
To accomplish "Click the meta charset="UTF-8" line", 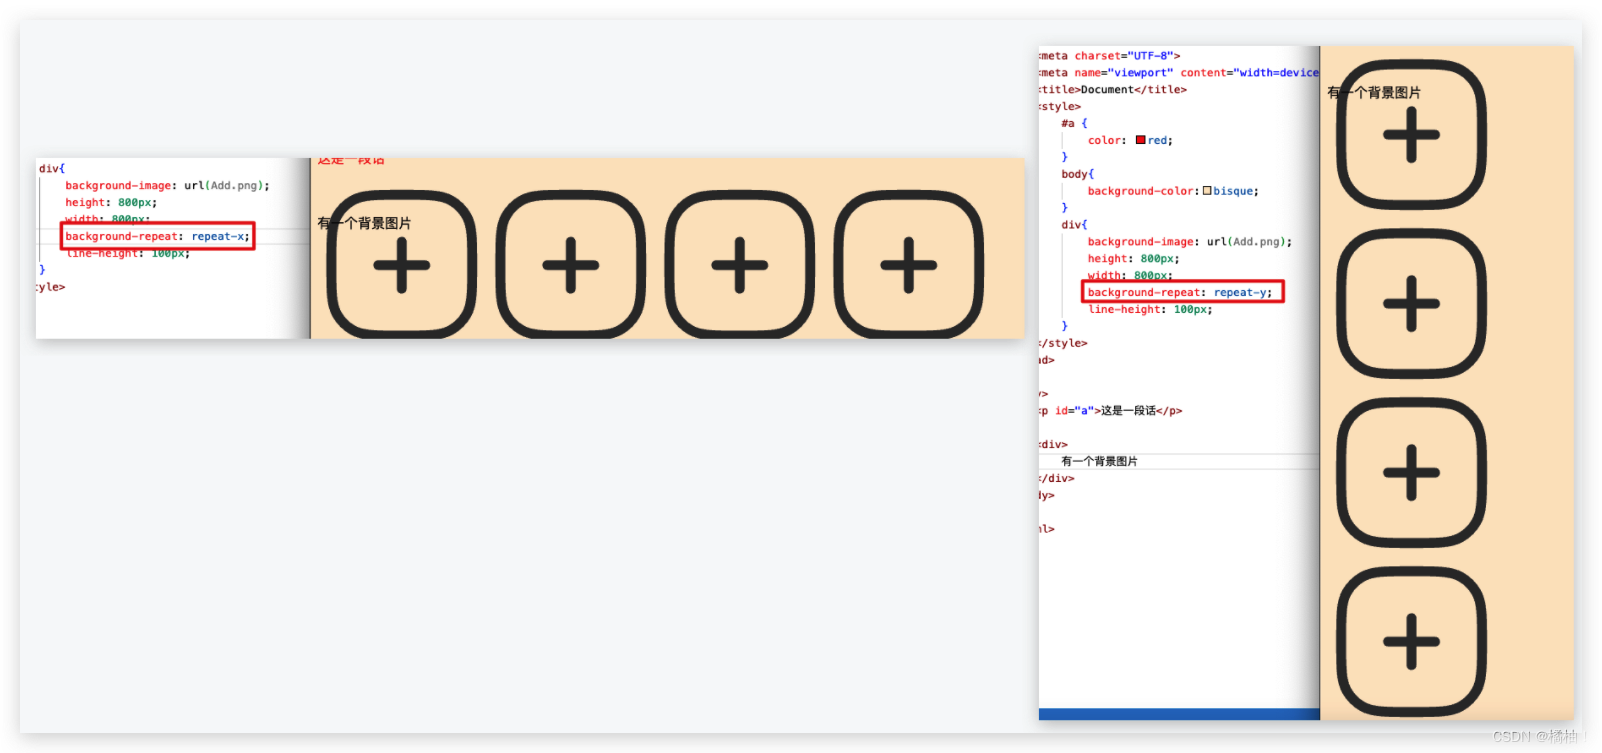I will point(1109,56).
